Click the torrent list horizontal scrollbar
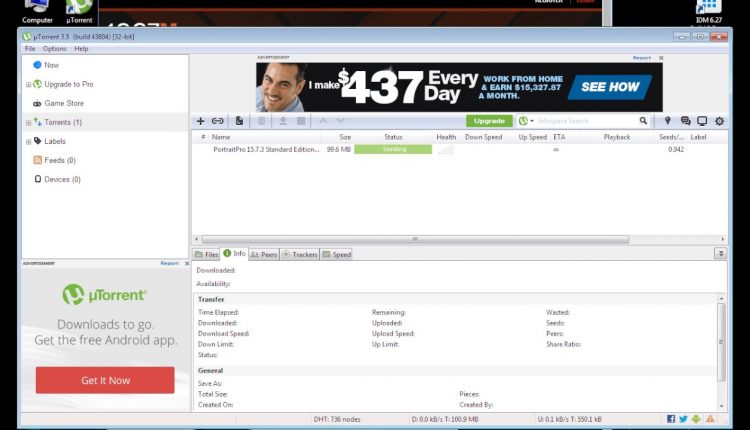The height and width of the screenshot is (430, 750). 415,239
